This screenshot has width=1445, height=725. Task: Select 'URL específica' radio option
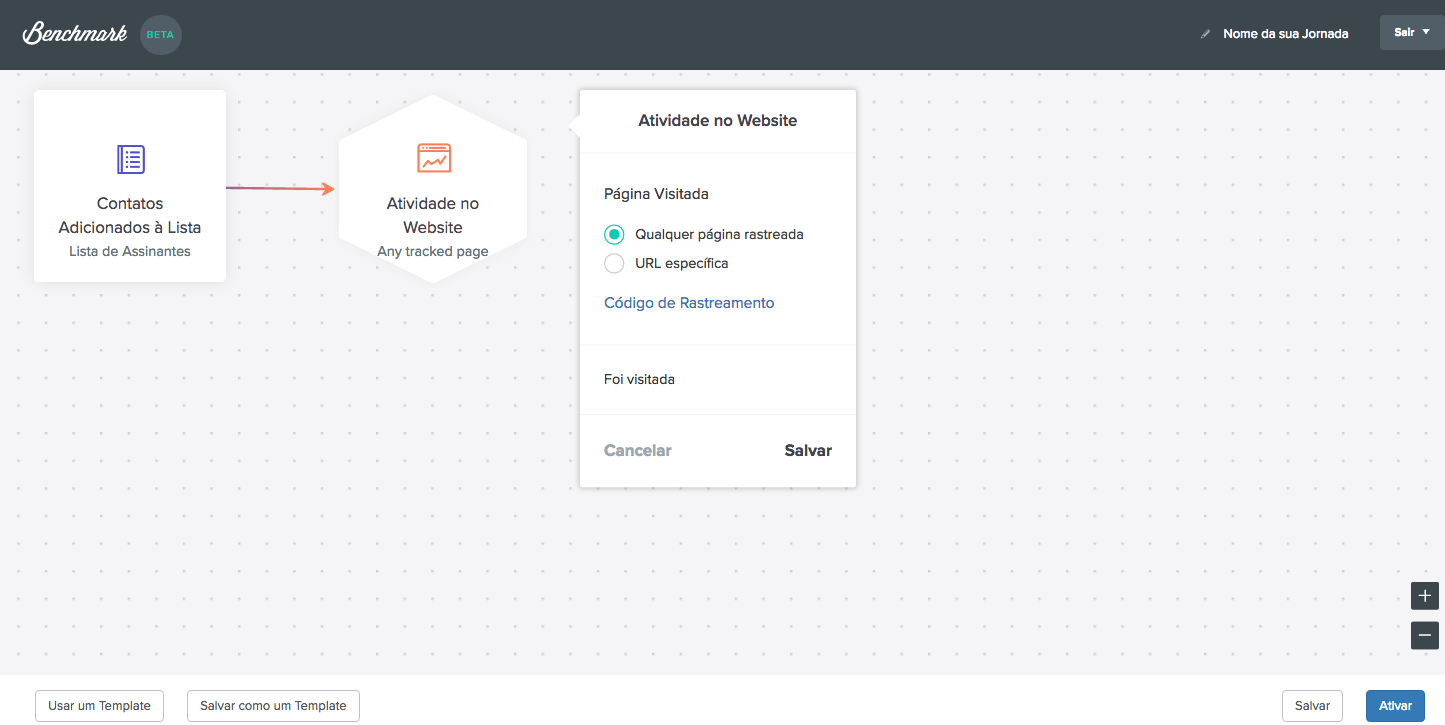coord(614,264)
